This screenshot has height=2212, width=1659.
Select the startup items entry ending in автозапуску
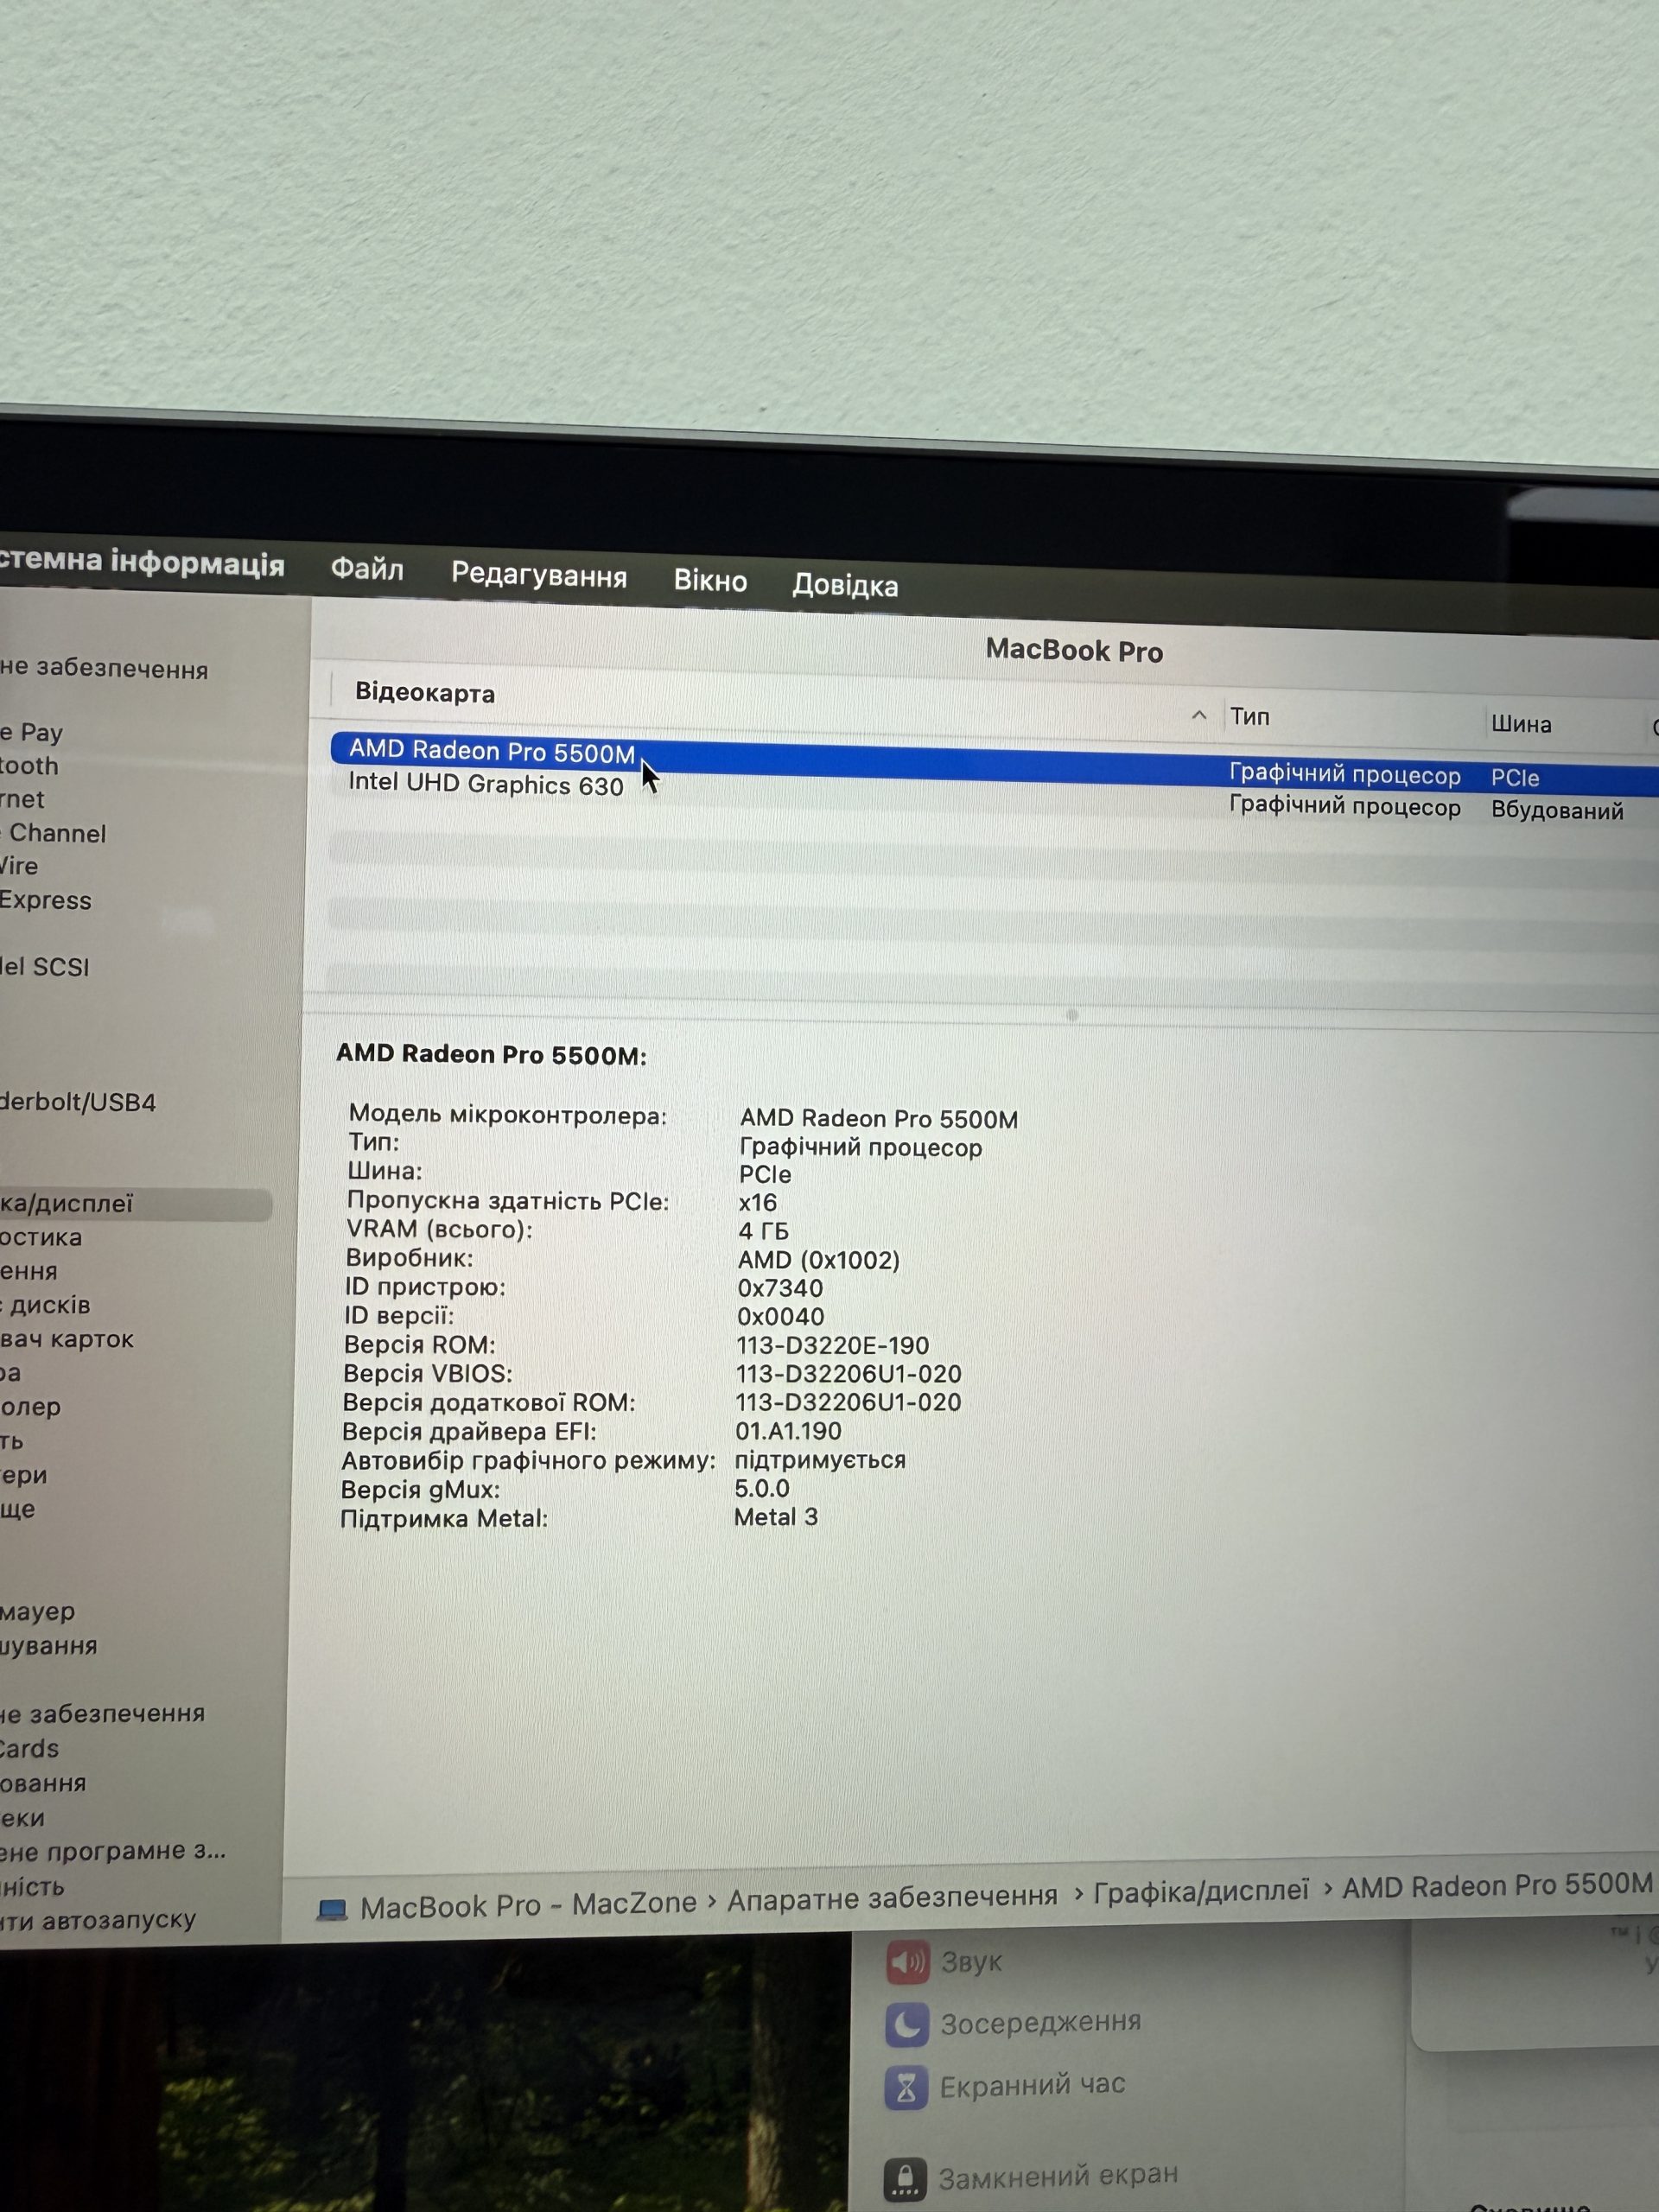tap(98, 1919)
